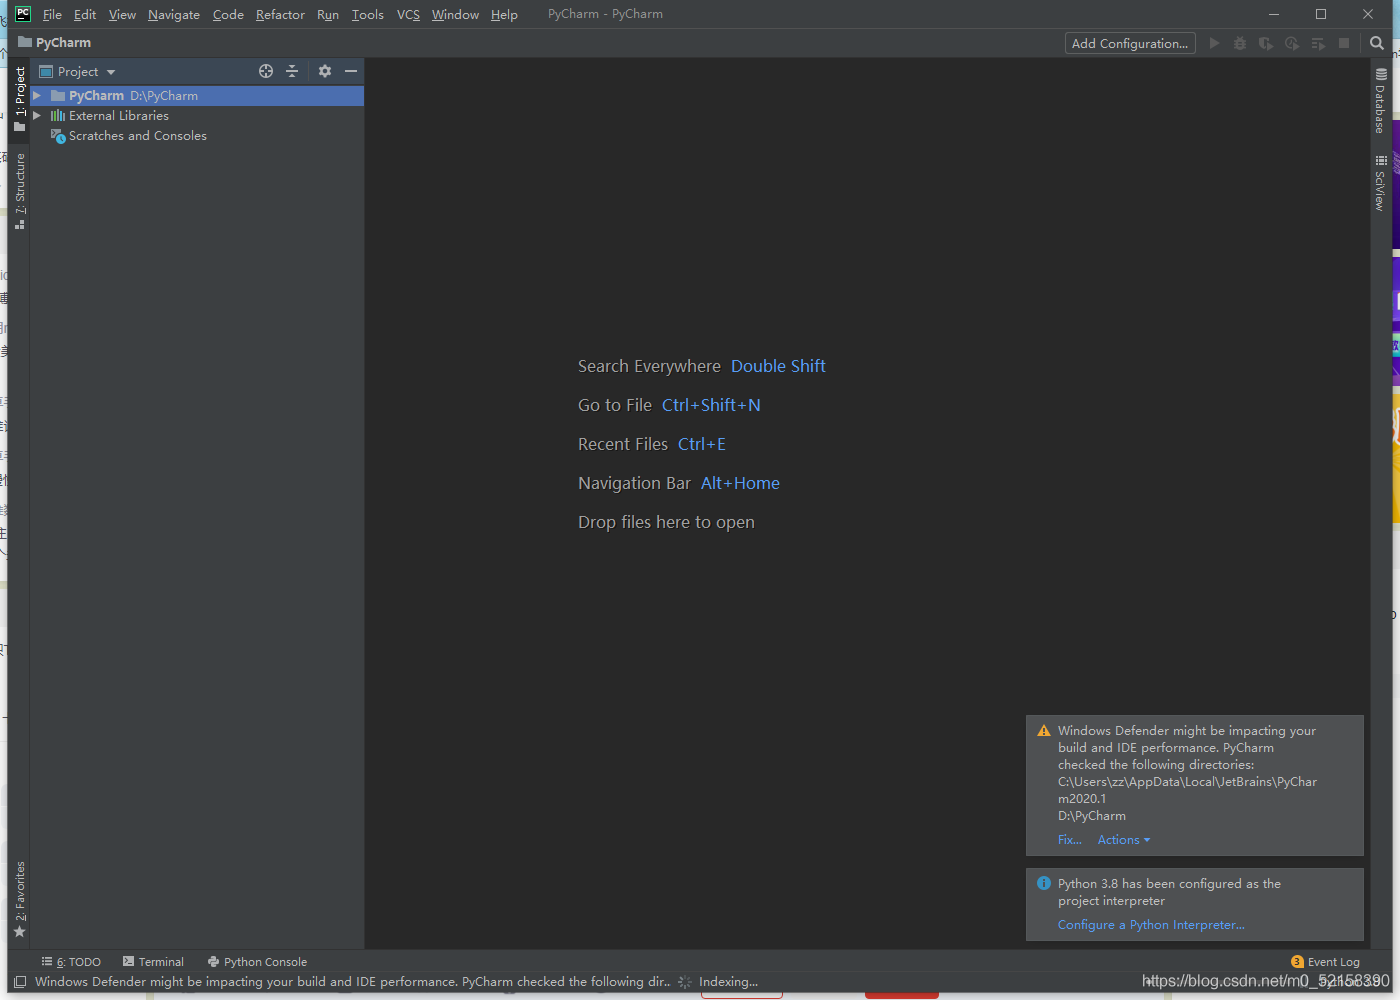Open the Help menu
The width and height of the screenshot is (1400, 1000).
coord(504,15)
